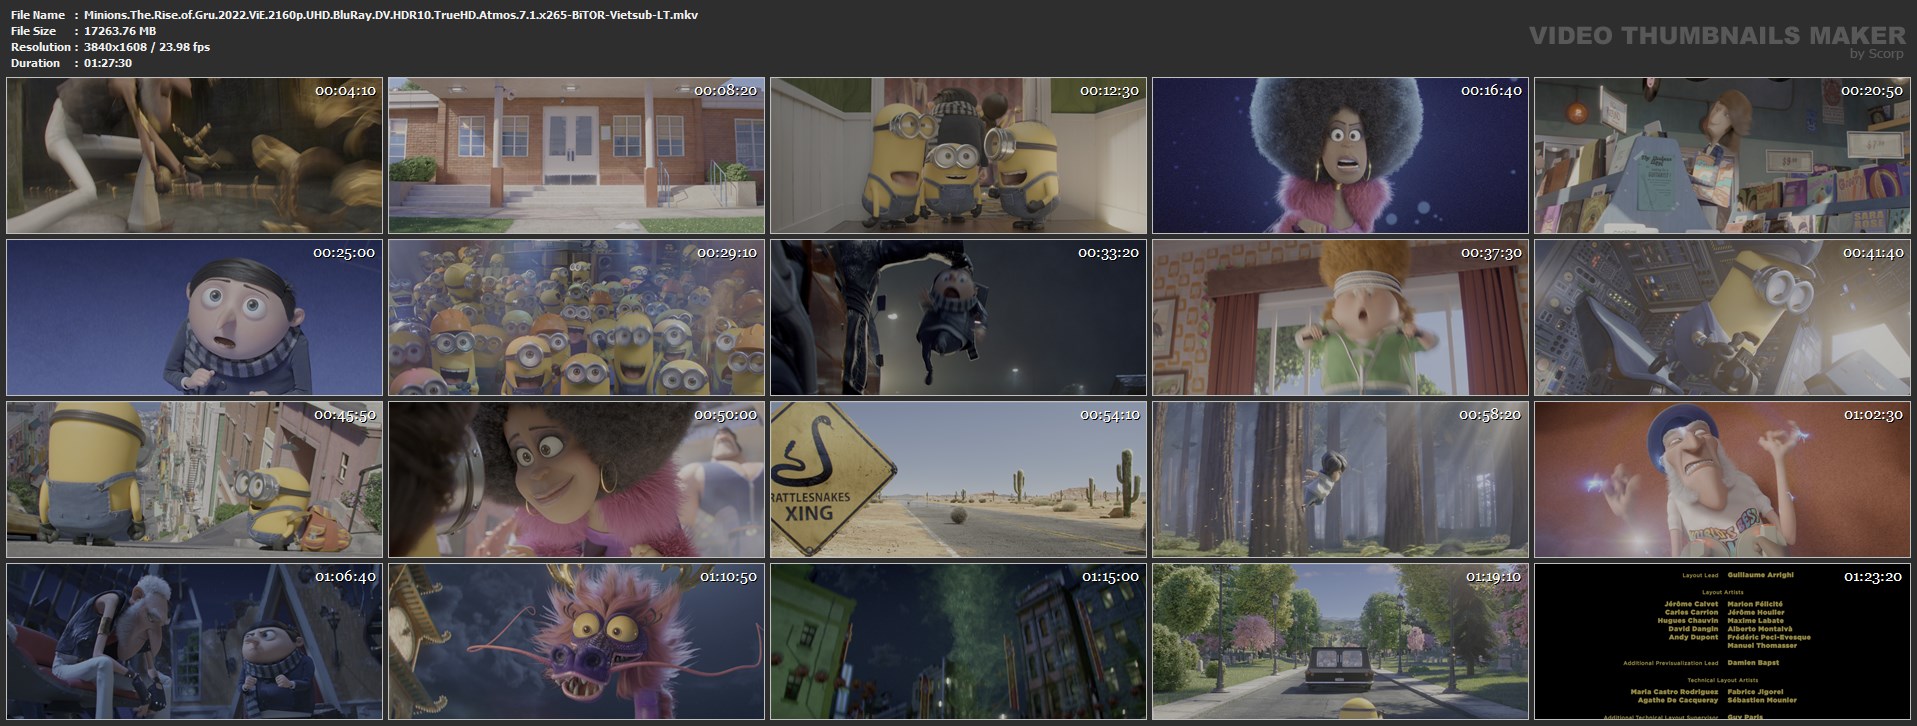Click credit name Guillaume Arrighi
Viewport: 1917px width, 726px height.
pyautogui.click(x=1760, y=575)
